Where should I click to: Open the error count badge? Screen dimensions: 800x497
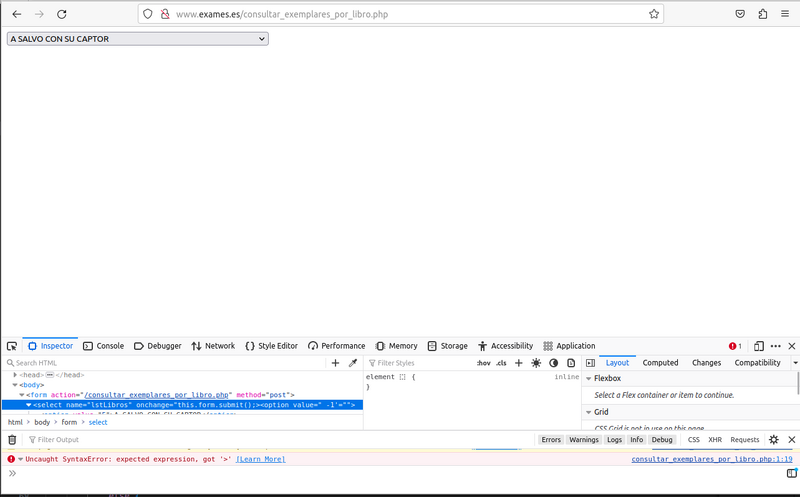click(735, 346)
